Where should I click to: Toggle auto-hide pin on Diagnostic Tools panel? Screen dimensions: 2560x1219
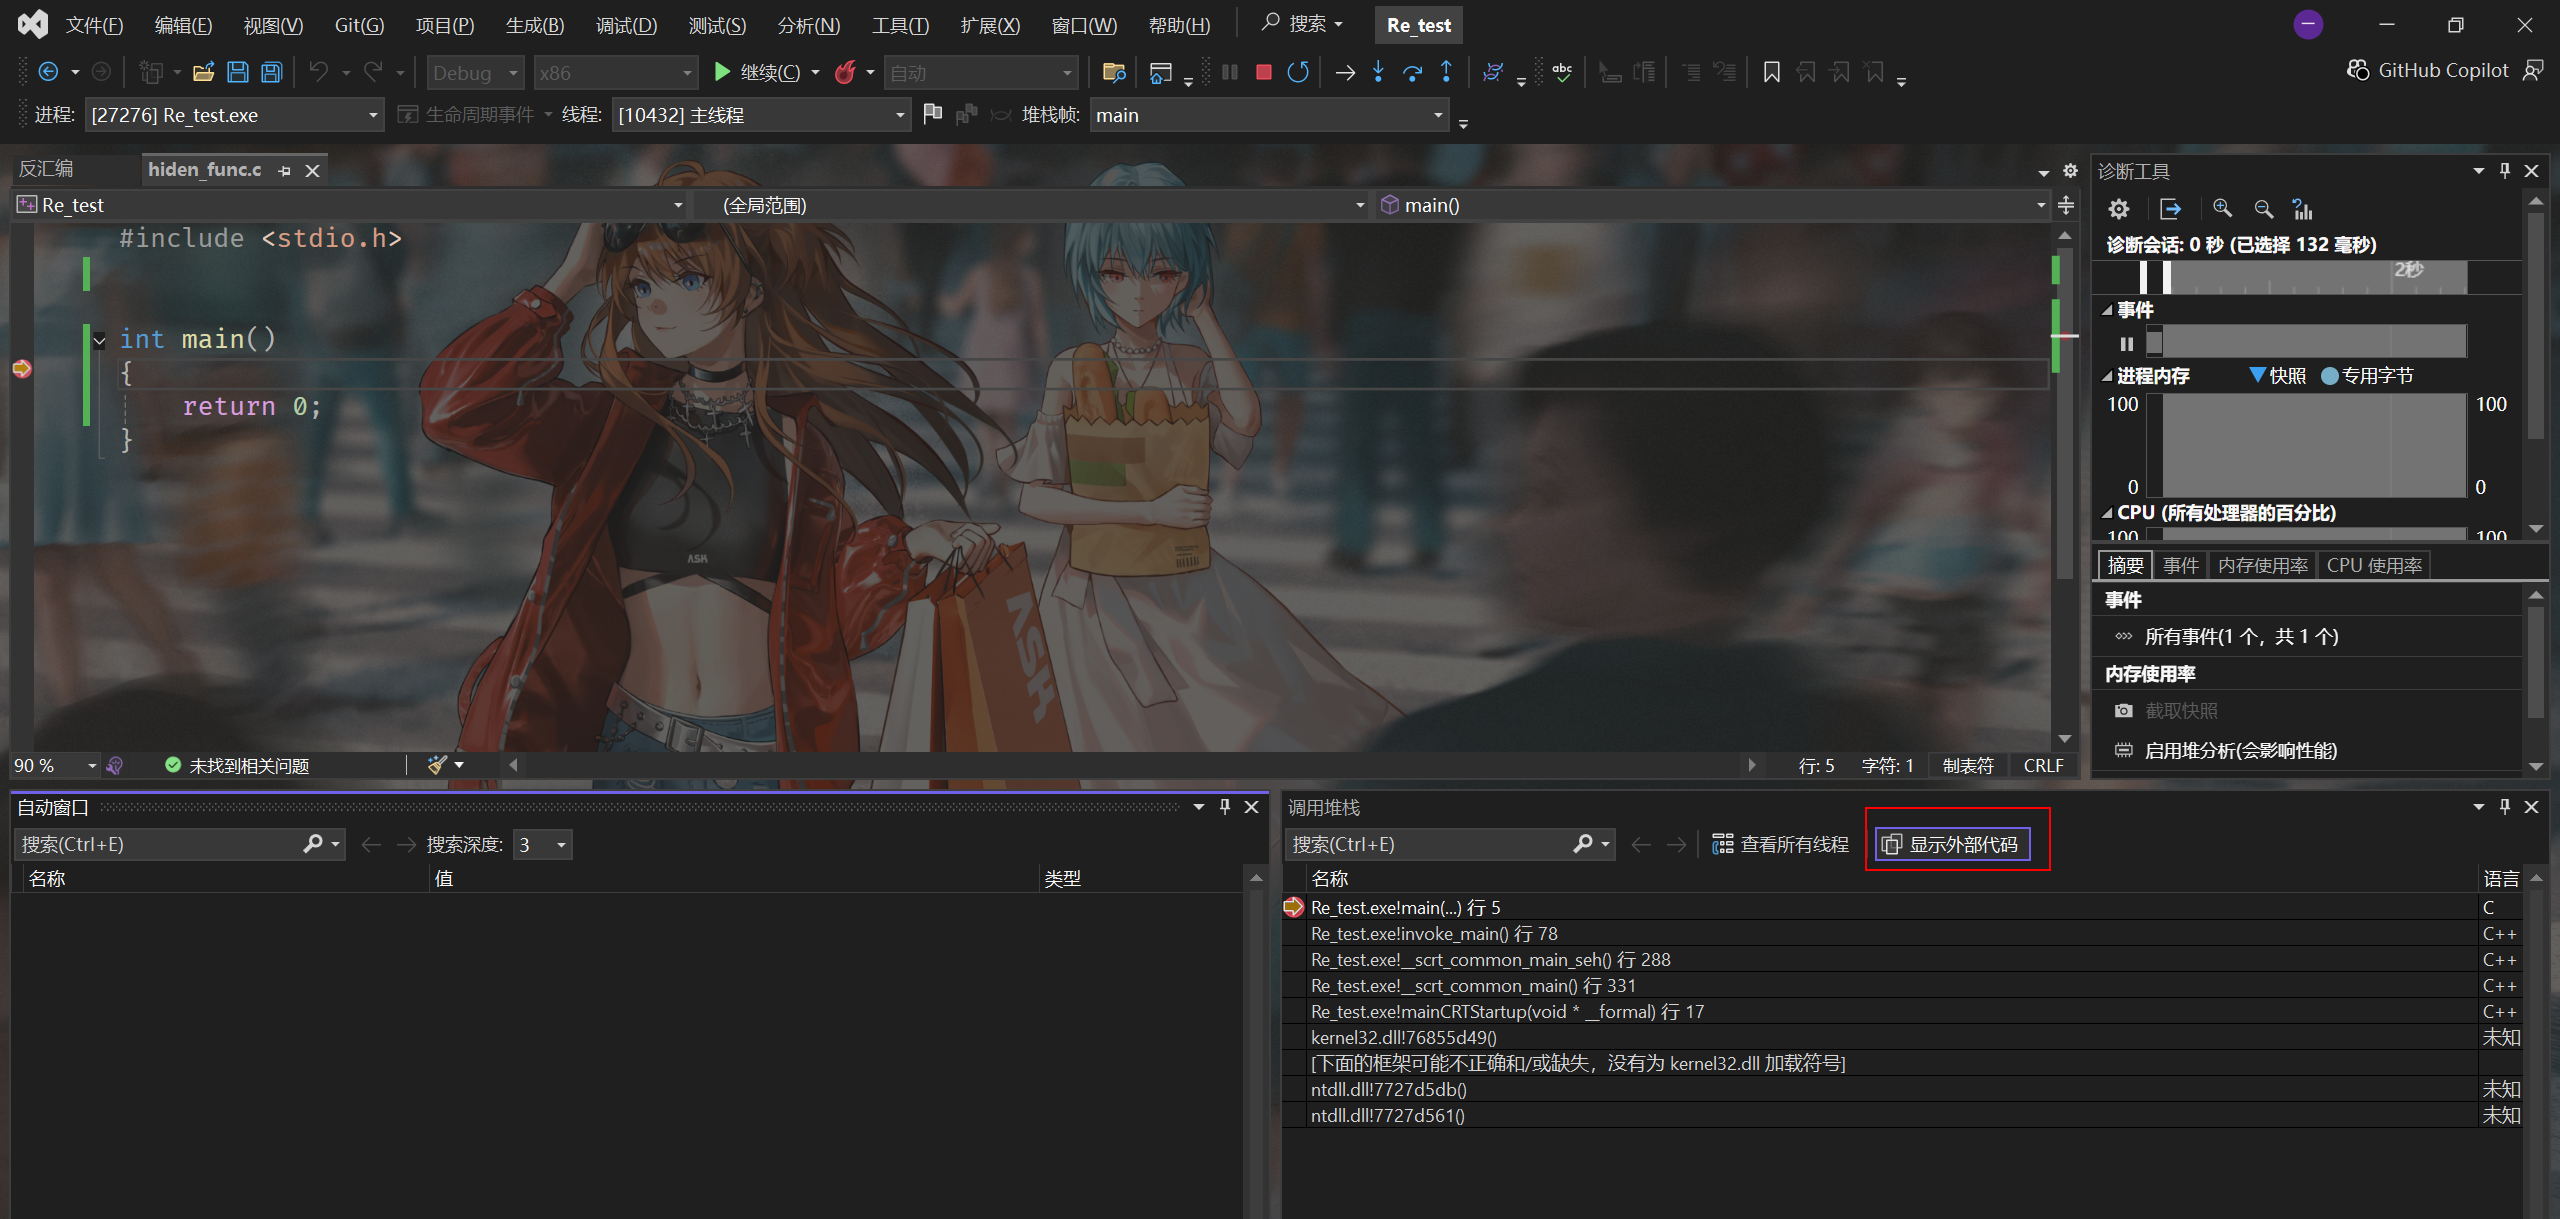(2505, 171)
